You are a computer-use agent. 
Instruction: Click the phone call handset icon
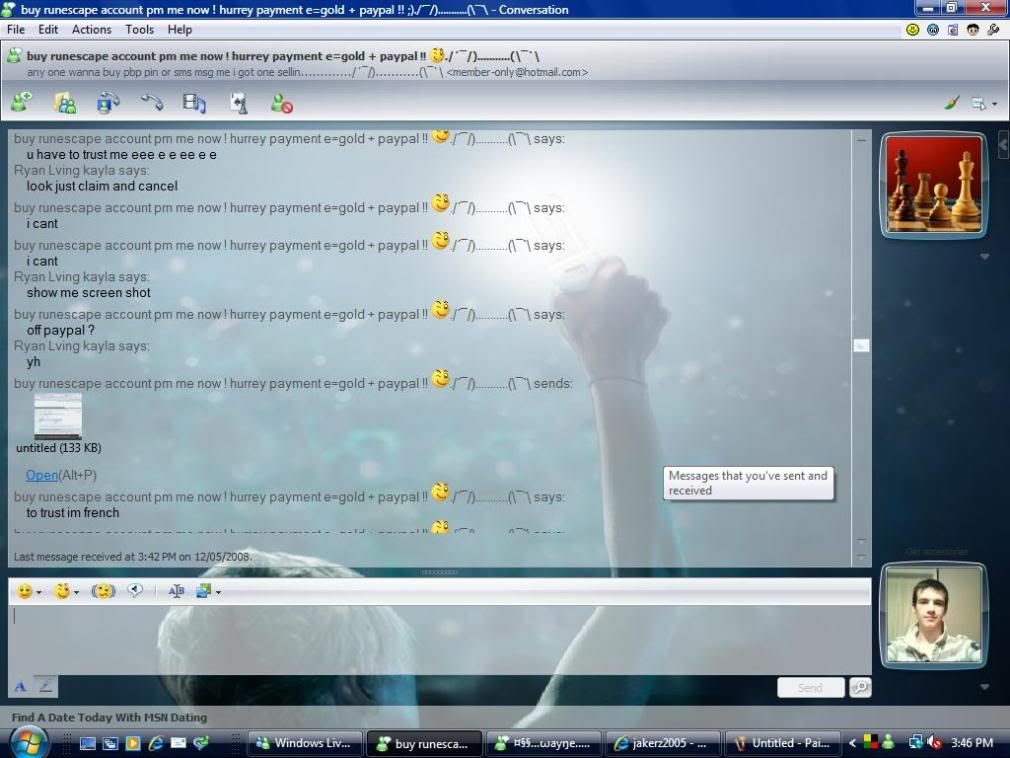point(152,102)
